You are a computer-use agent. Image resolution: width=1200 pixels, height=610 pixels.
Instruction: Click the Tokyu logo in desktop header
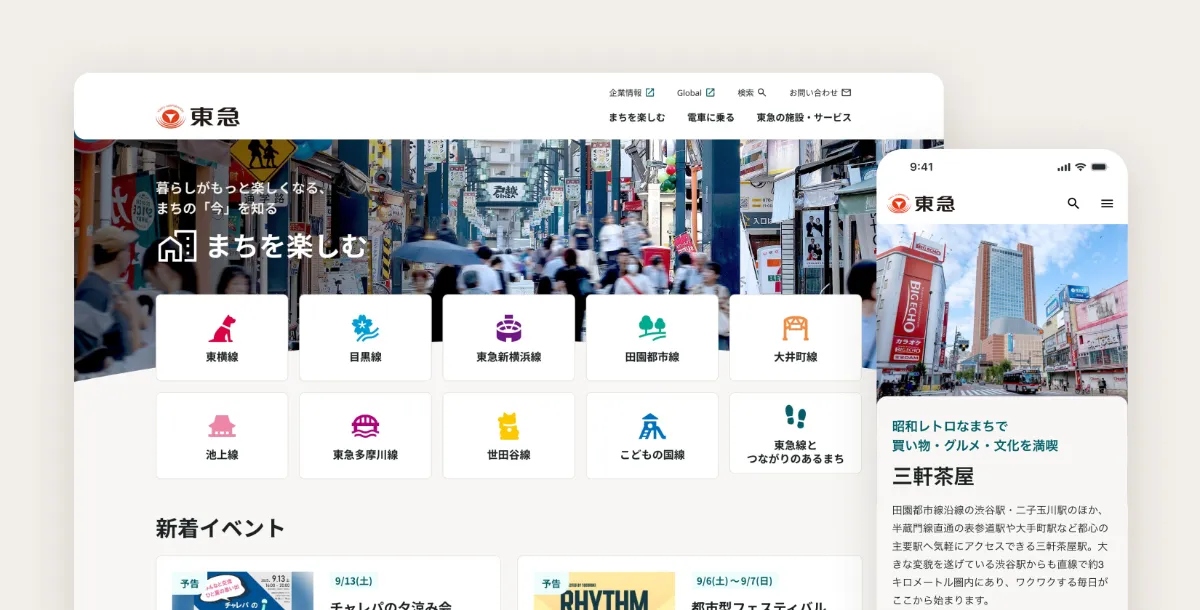[198, 117]
